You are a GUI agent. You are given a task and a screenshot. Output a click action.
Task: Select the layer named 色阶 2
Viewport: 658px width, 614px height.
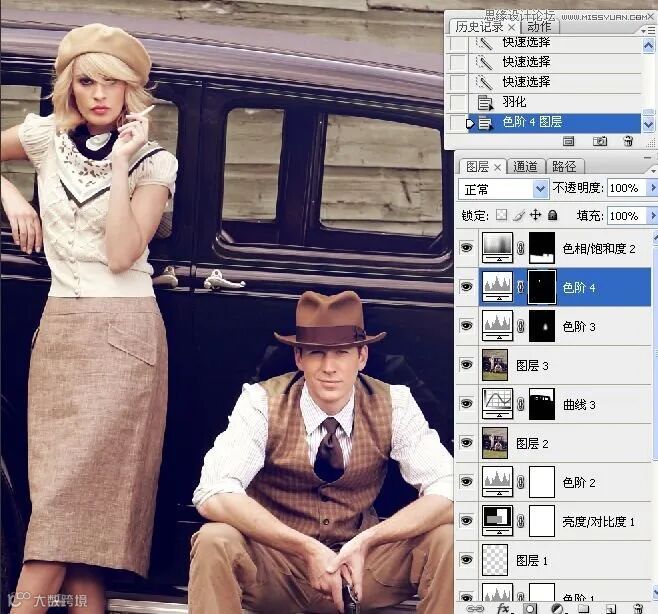(x=579, y=483)
